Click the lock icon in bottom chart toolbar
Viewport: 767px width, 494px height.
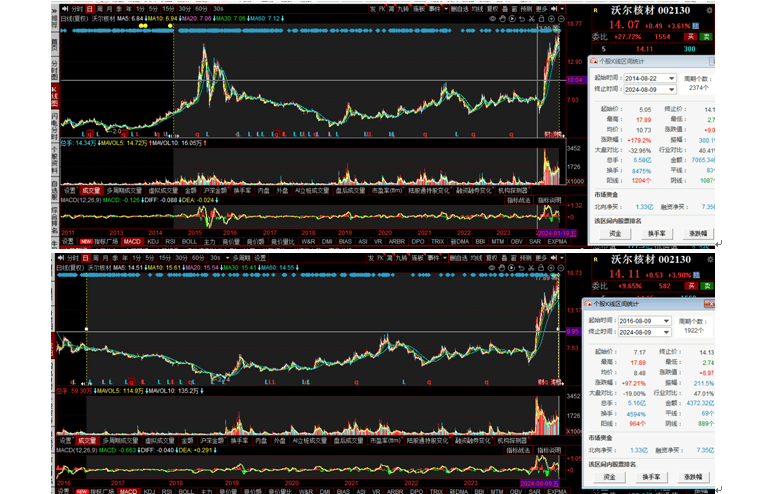click(541, 268)
